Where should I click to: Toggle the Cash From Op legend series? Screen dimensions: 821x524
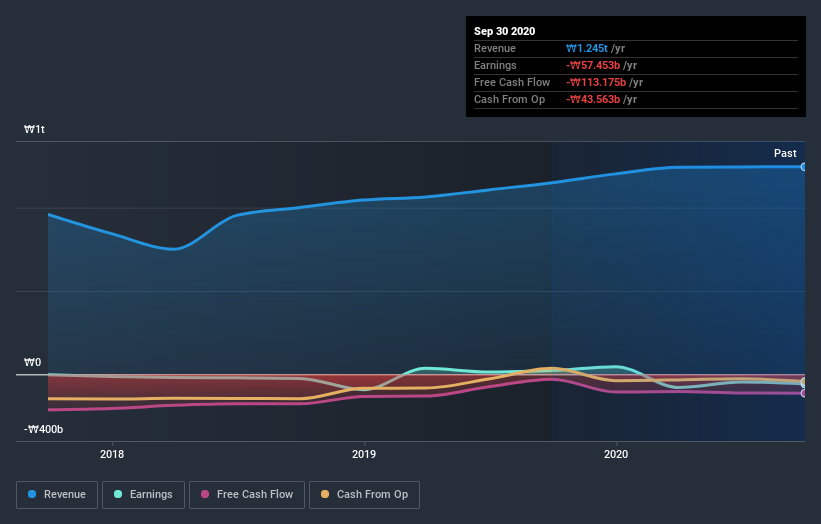[364, 495]
